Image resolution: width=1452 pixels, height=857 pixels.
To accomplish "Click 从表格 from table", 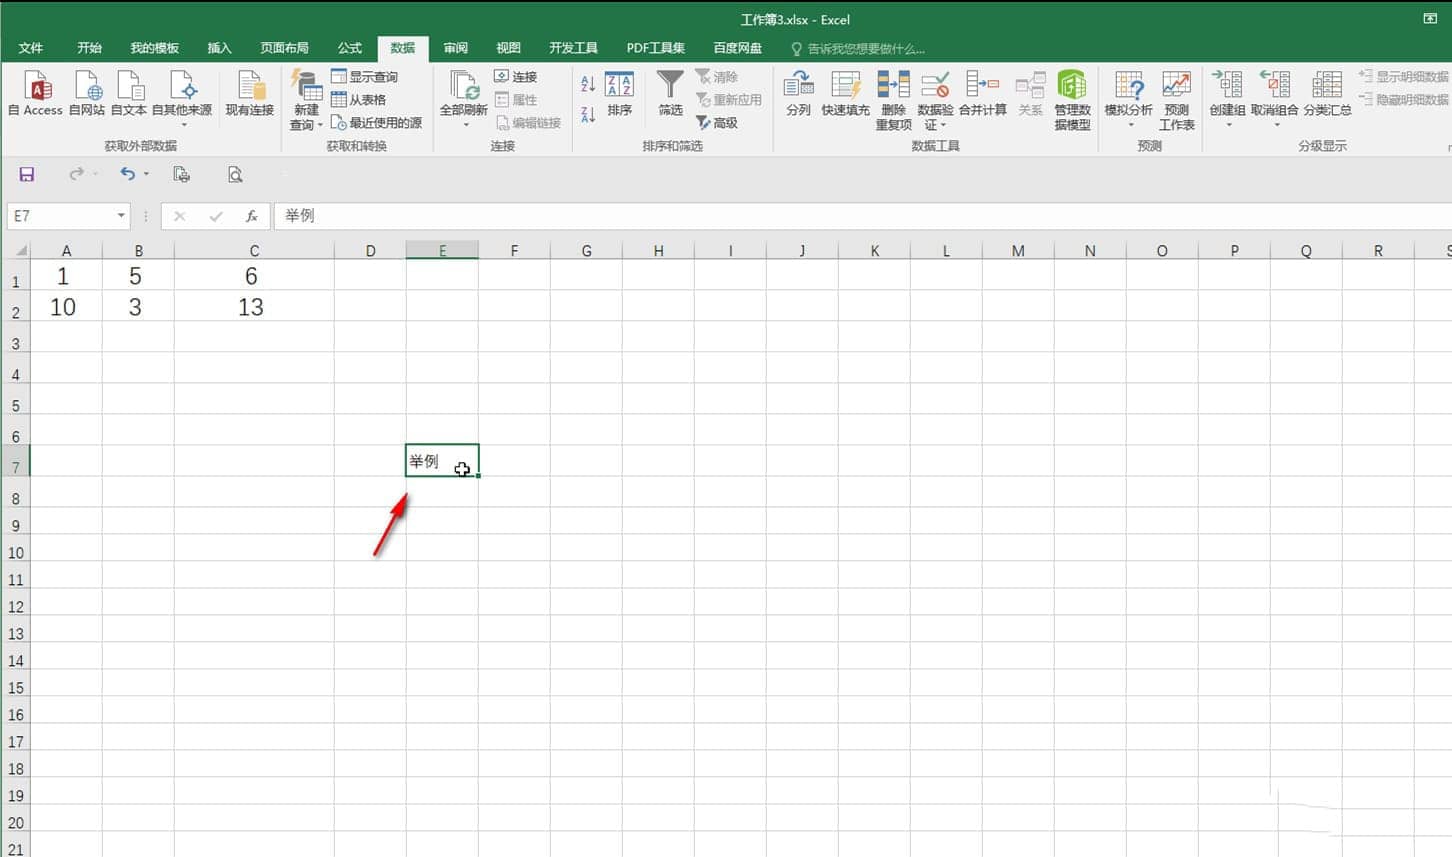I will point(358,100).
